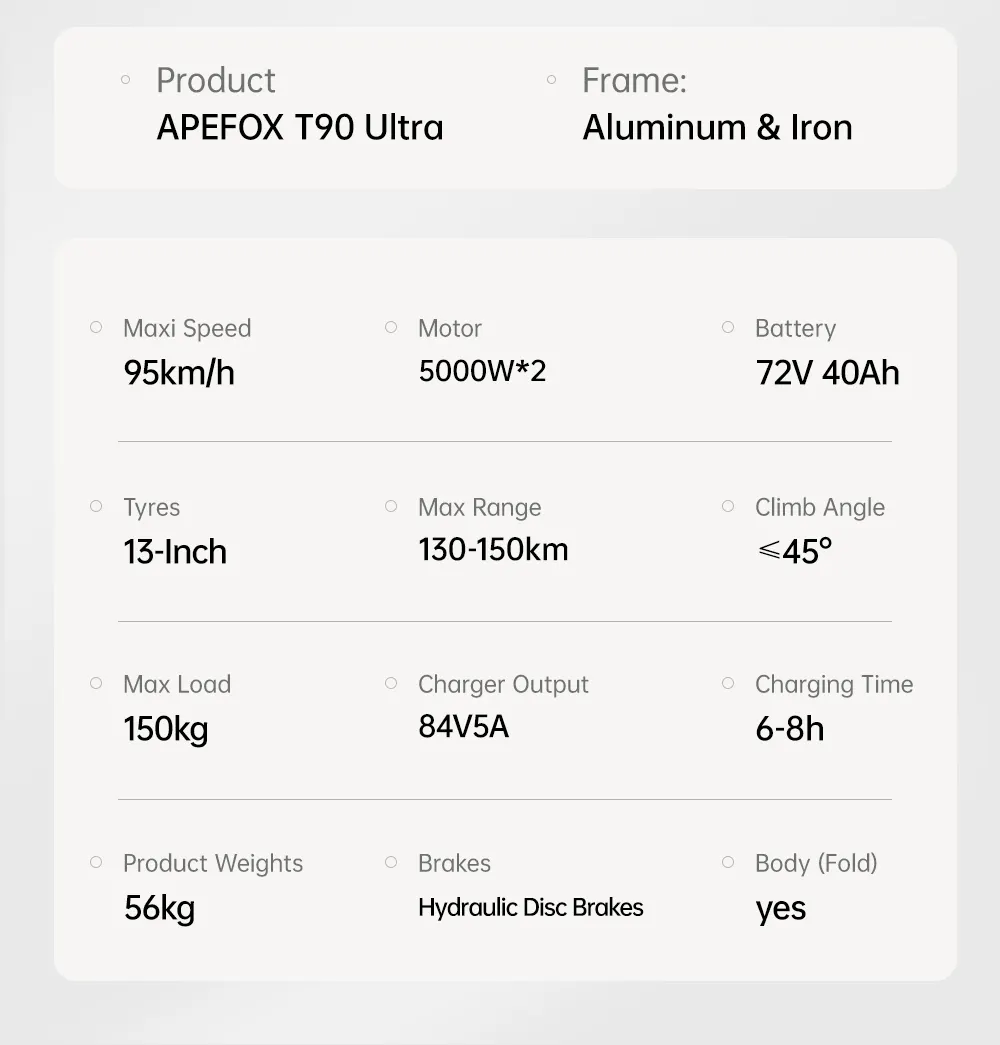Click the 95km/h speed value
Viewport: 1000px width, 1045px height.
[x=179, y=373]
